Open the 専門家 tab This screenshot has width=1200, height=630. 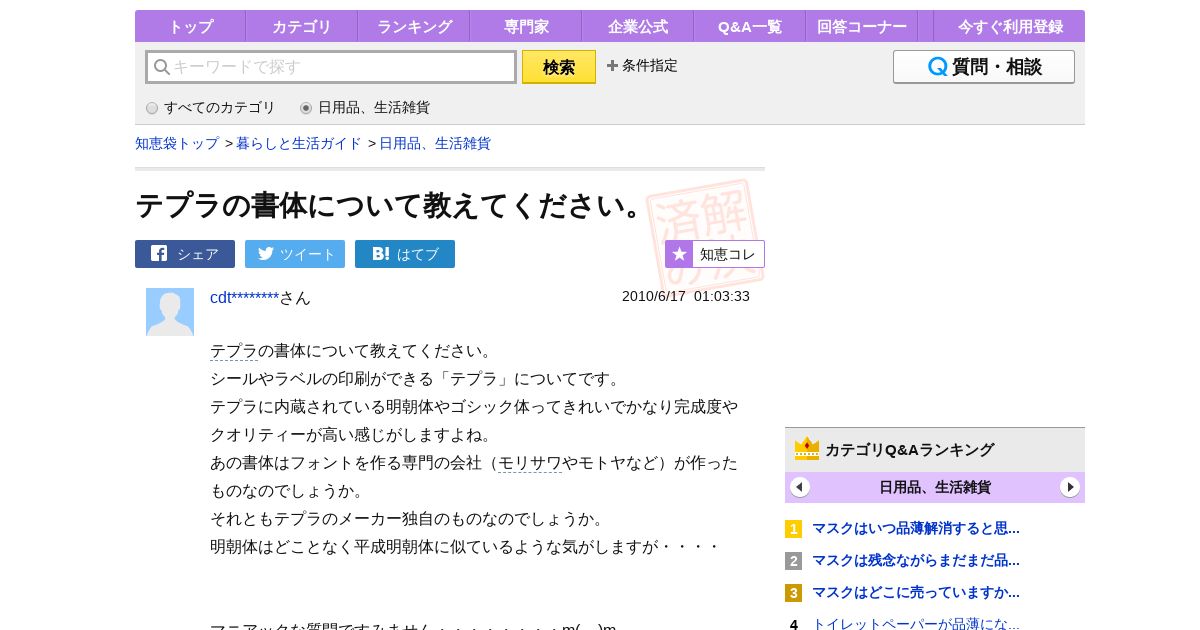526,27
